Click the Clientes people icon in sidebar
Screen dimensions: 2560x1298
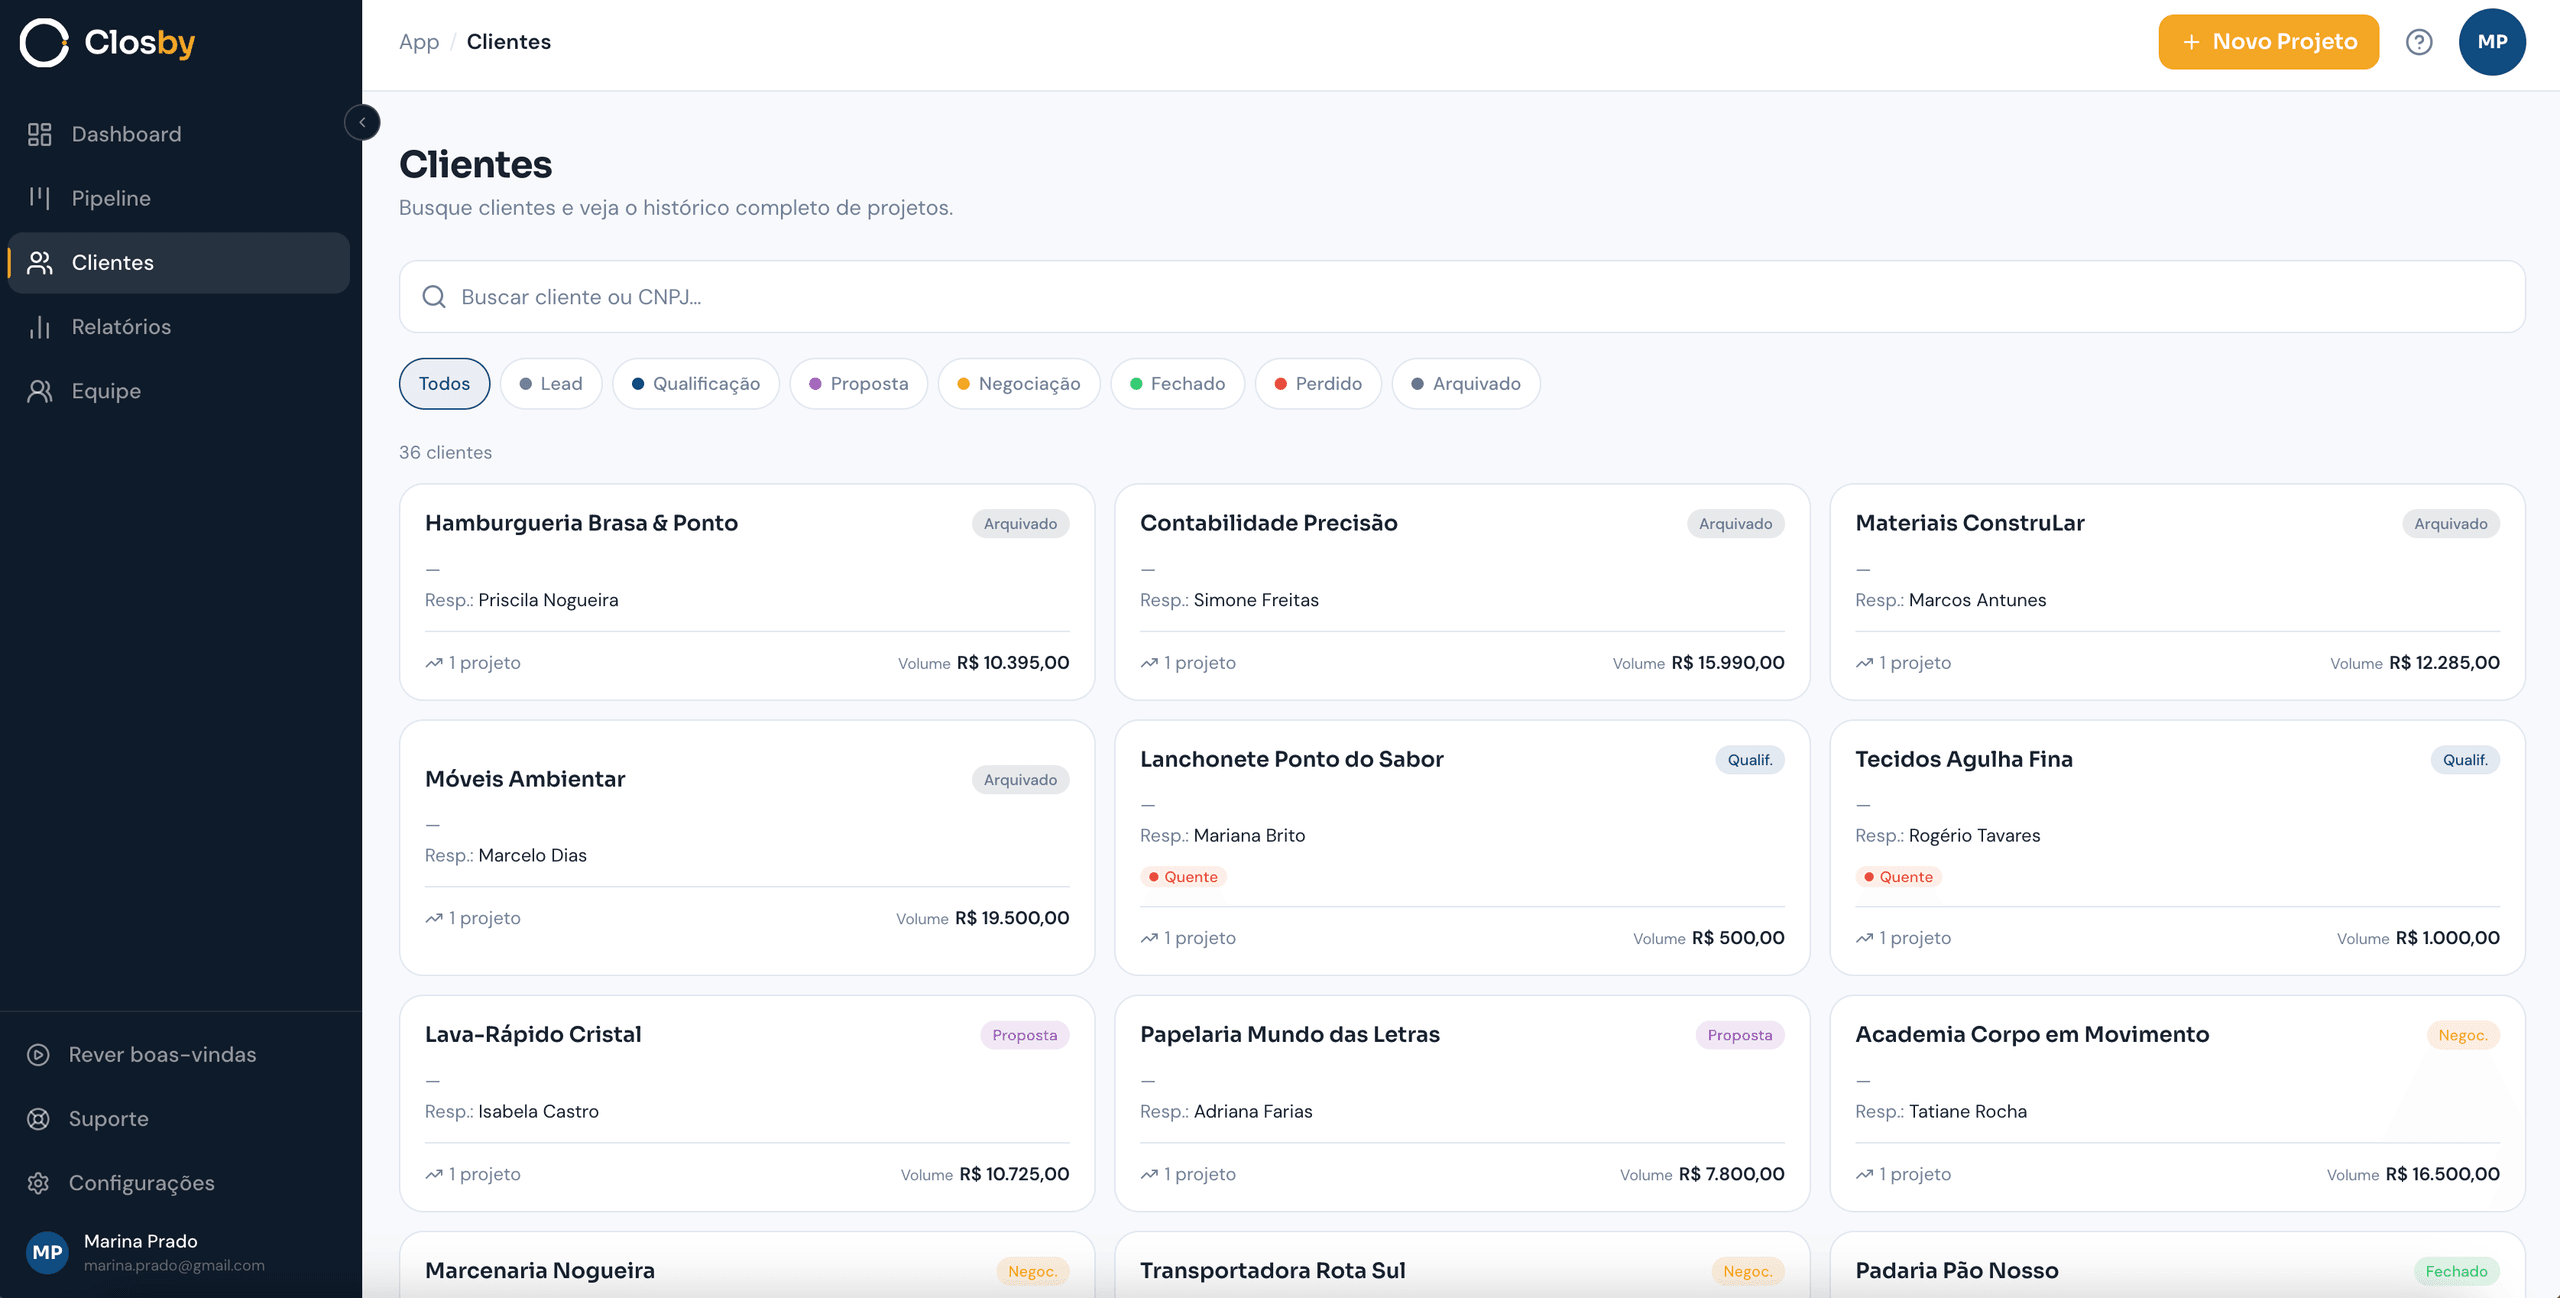[40, 262]
